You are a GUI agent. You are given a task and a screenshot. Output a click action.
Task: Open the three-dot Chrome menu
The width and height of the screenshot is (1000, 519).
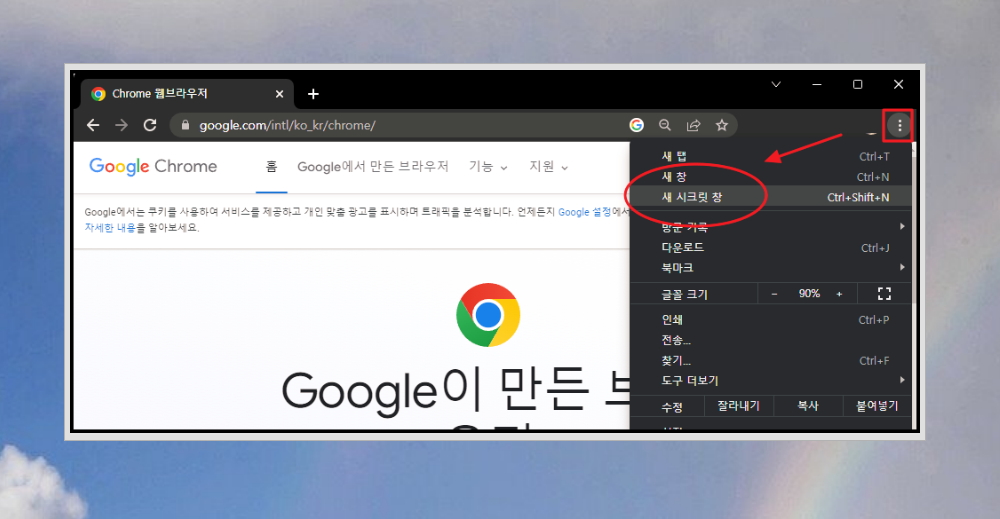(899, 126)
